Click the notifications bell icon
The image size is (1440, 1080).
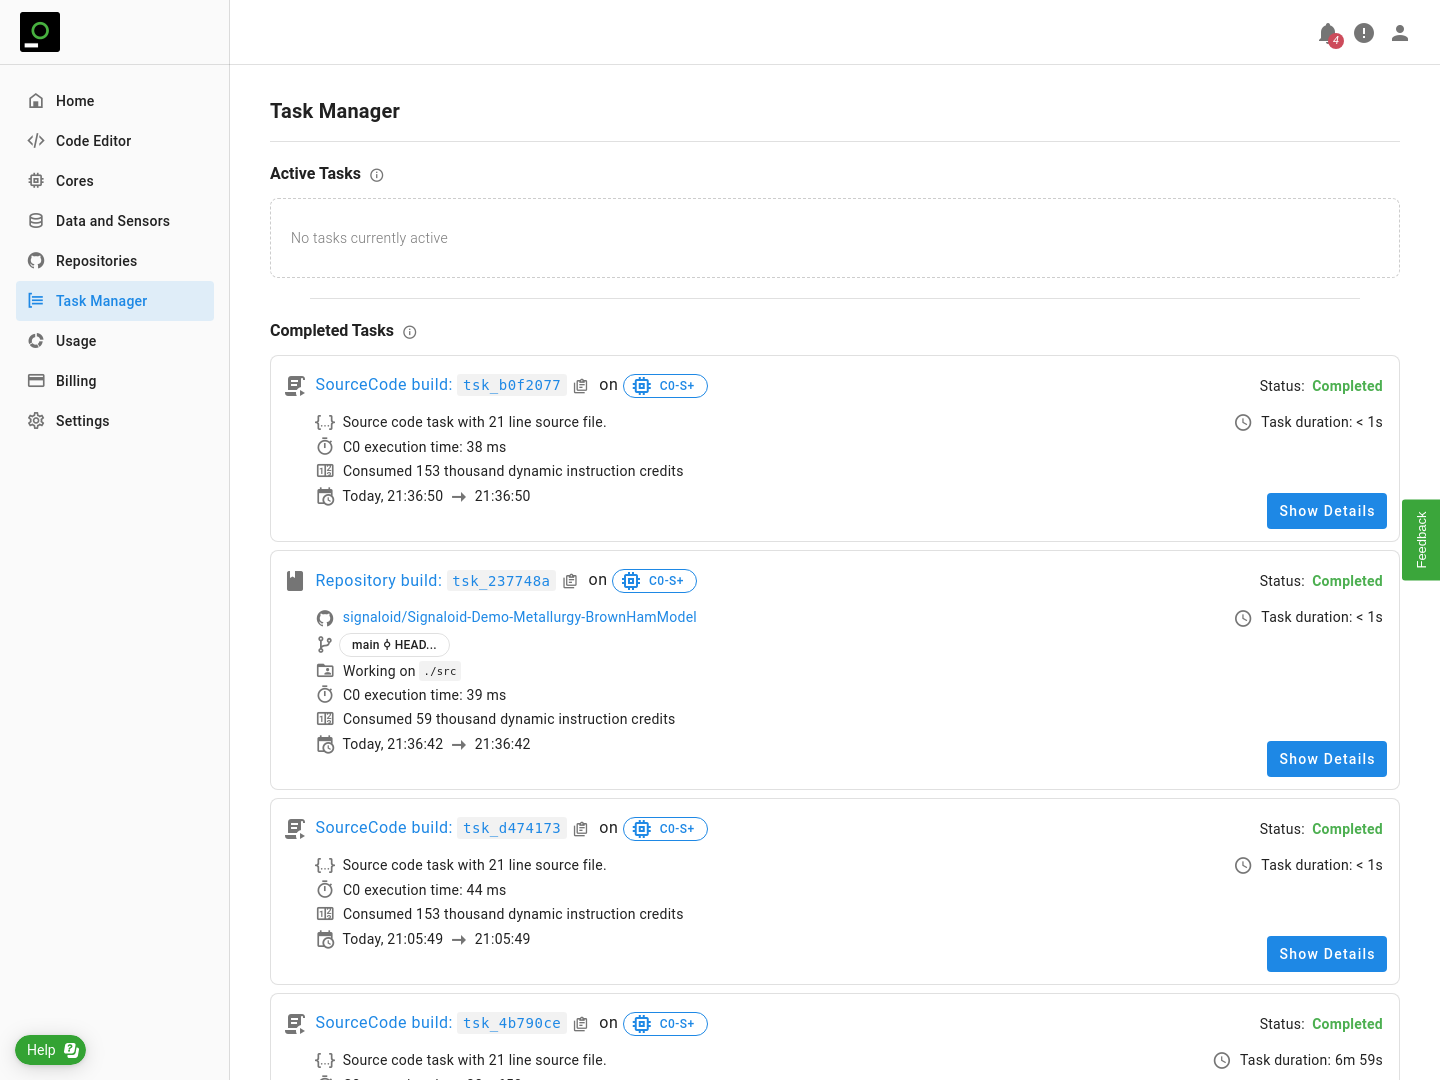pyautogui.click(x=1328, y=34)
